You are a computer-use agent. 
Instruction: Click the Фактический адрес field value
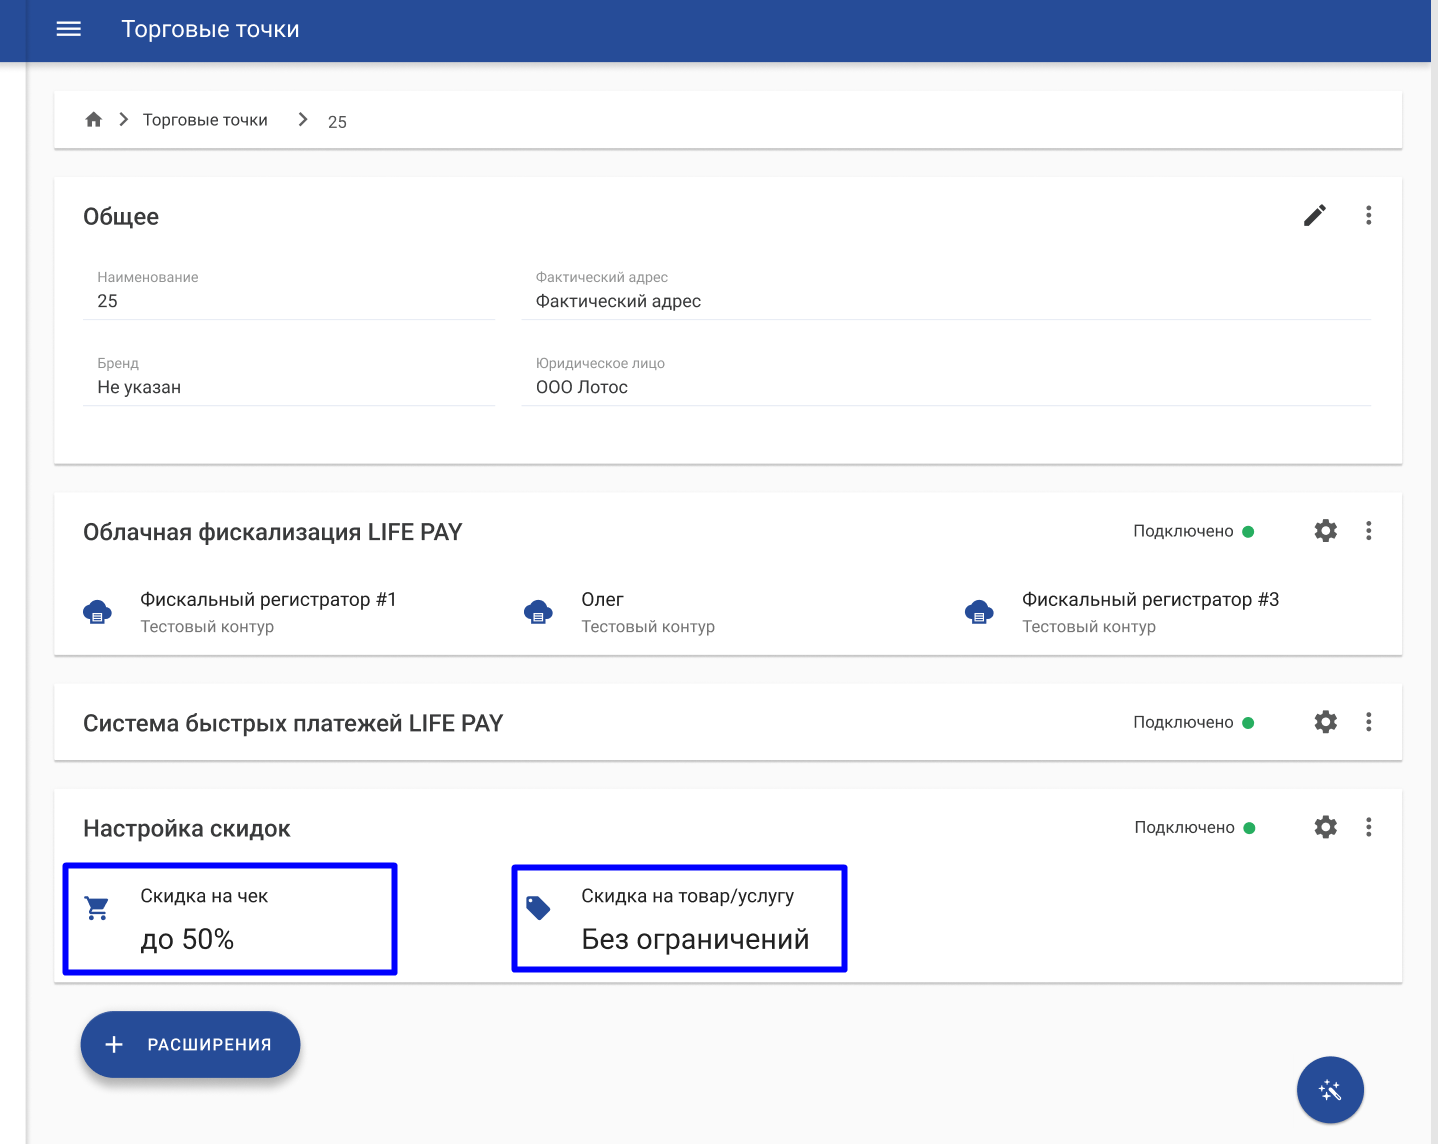(618, 301)
